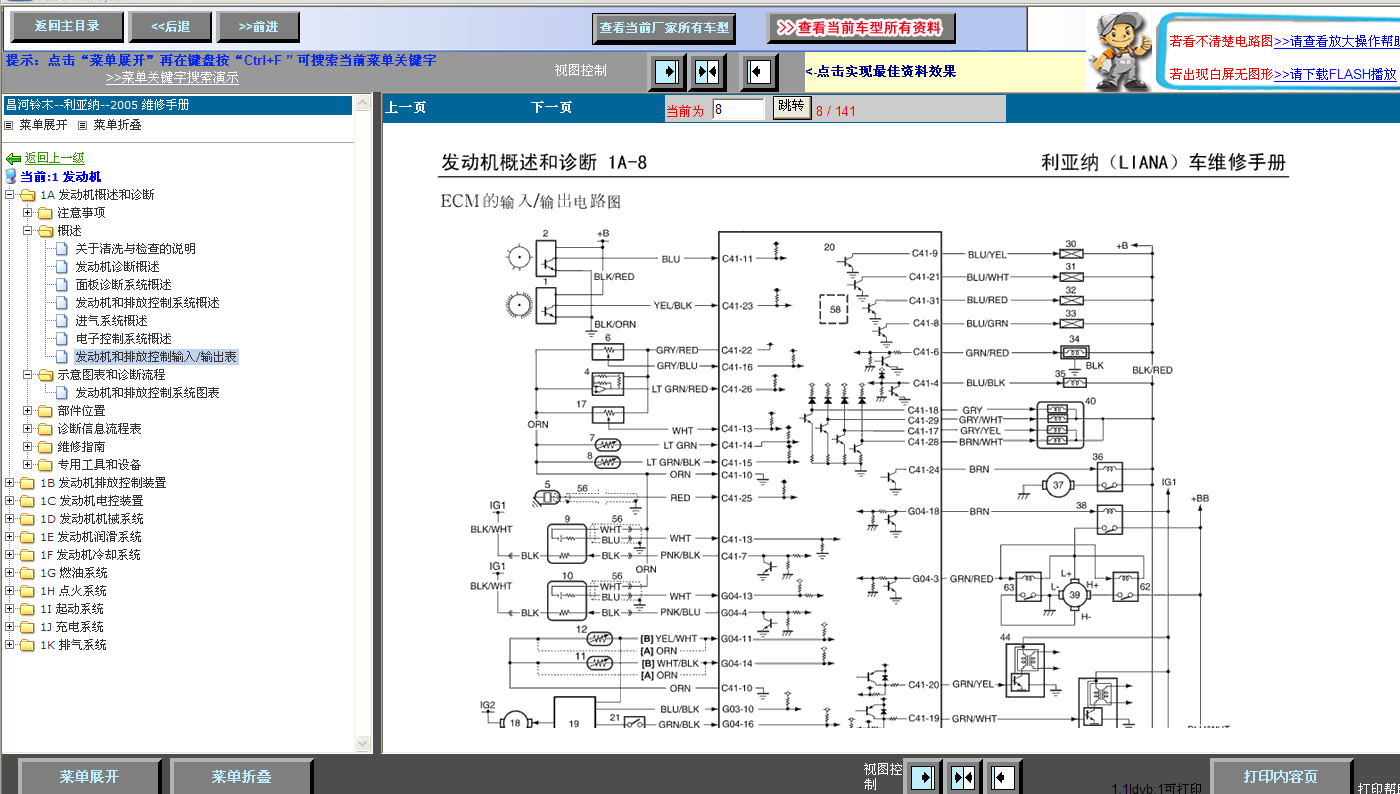Open the >>菜单关键字搜索演示 link
The image size is (1400, 794).
click(172, 78)
